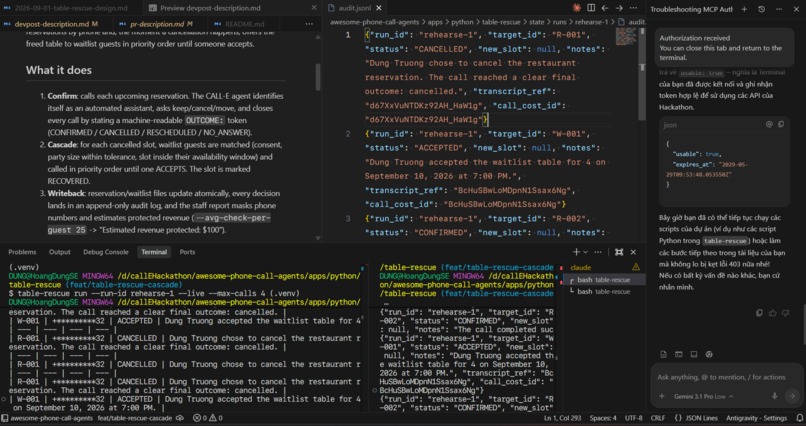
Task: Close audit.jsonl editor tab
Action: [x=379, y=8]
